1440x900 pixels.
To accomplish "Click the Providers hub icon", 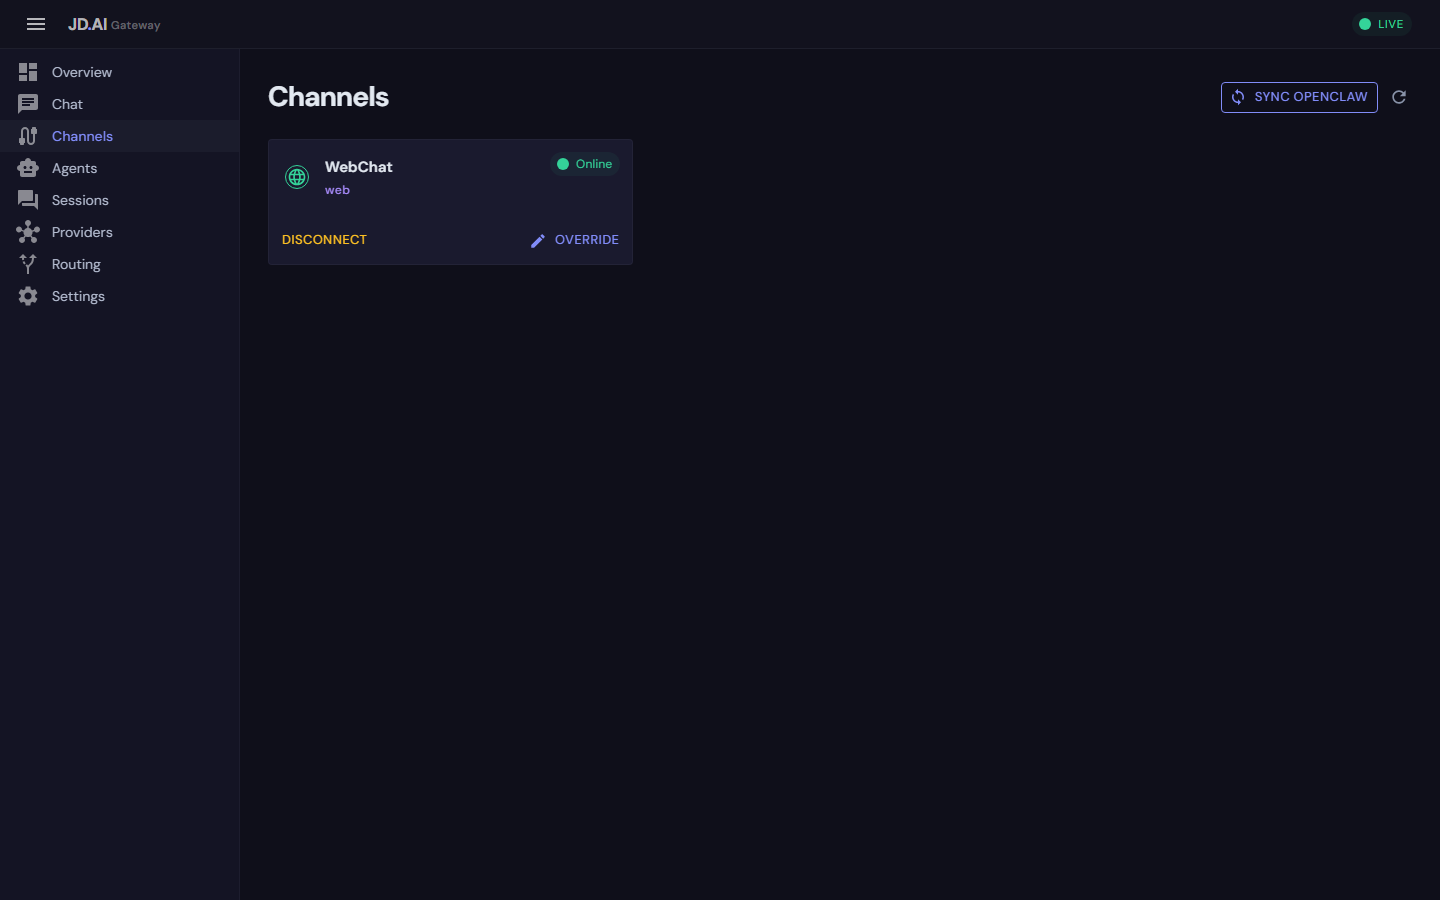I will coord(27,231).
